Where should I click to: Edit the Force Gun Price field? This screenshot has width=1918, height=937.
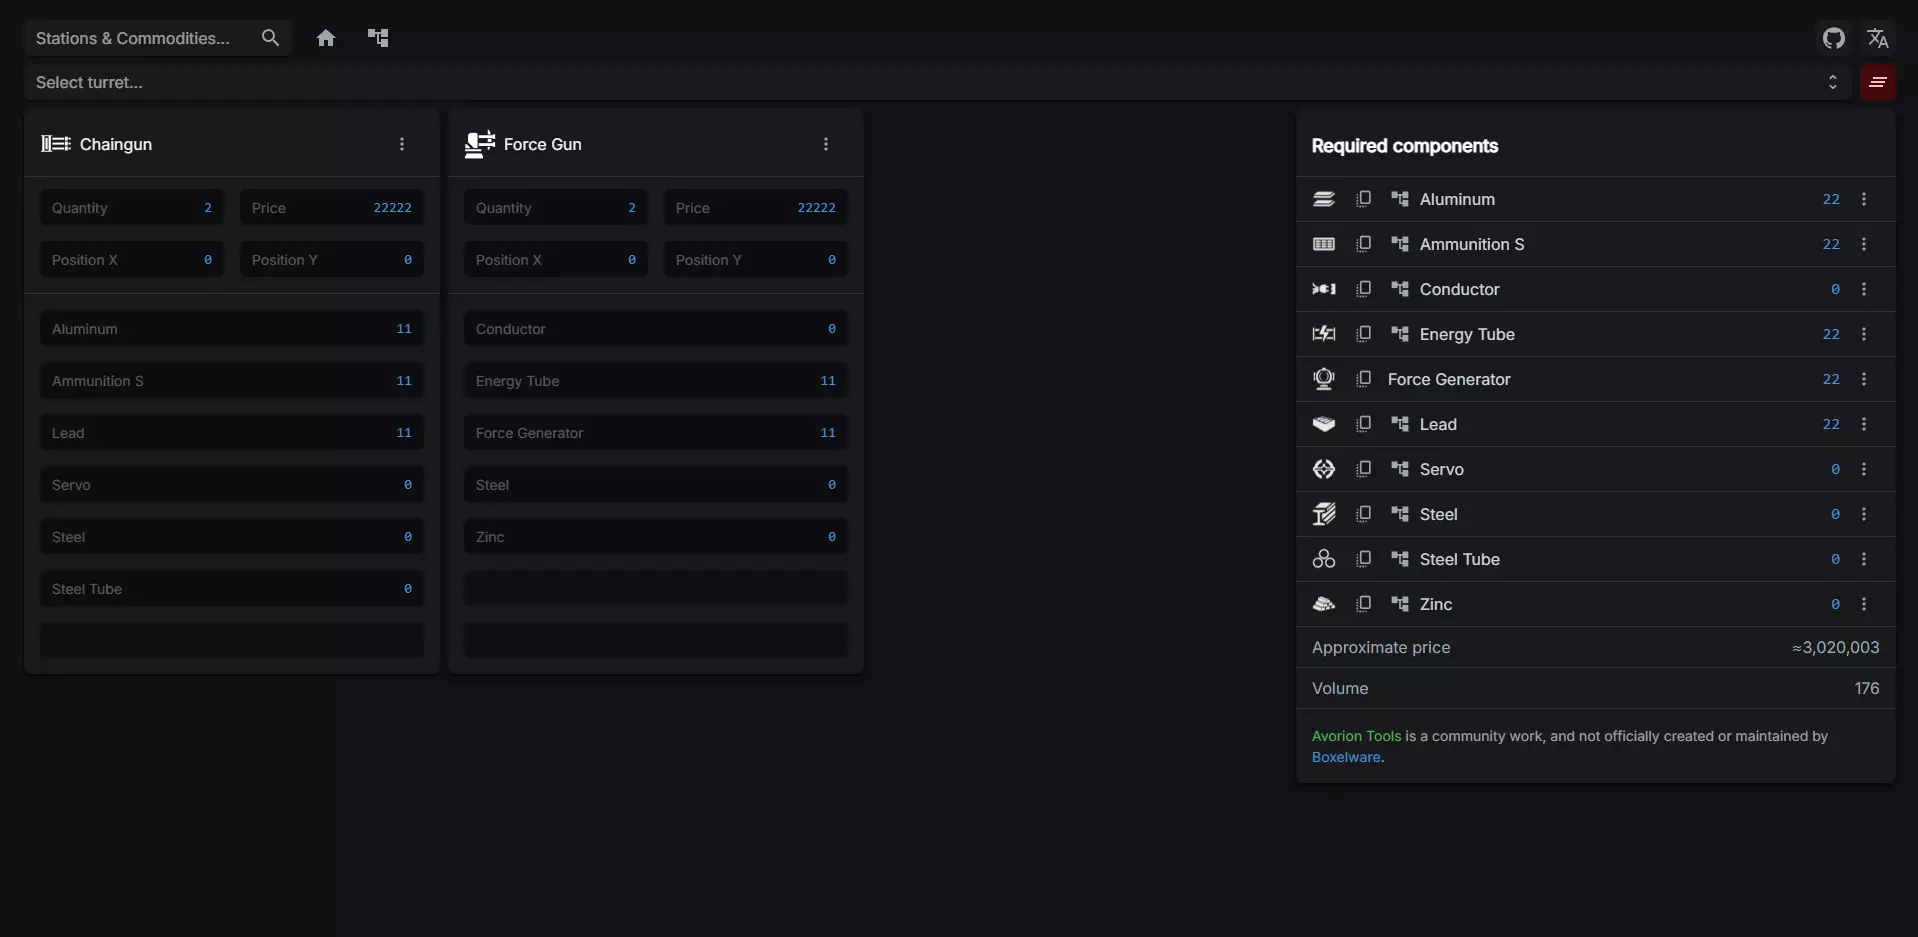coord(756,208)
